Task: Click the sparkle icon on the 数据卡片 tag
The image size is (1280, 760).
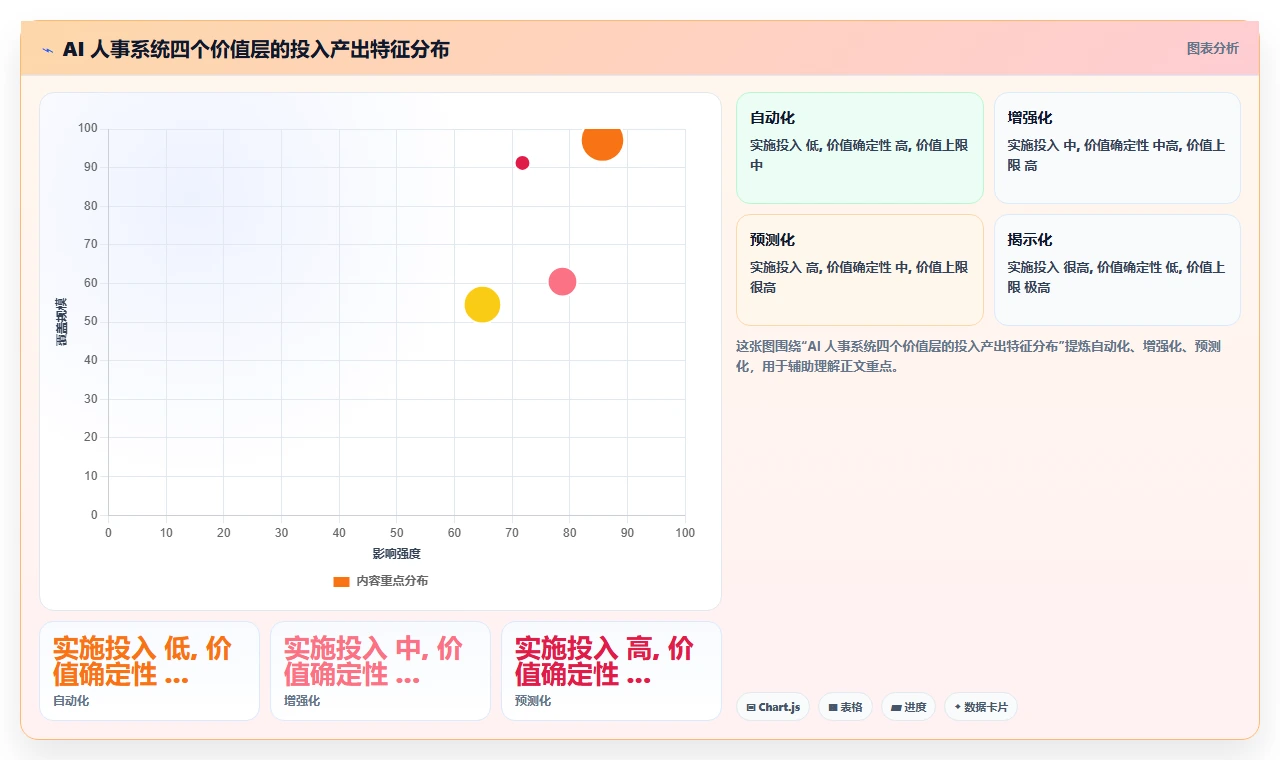Action: tap(958, 707)
